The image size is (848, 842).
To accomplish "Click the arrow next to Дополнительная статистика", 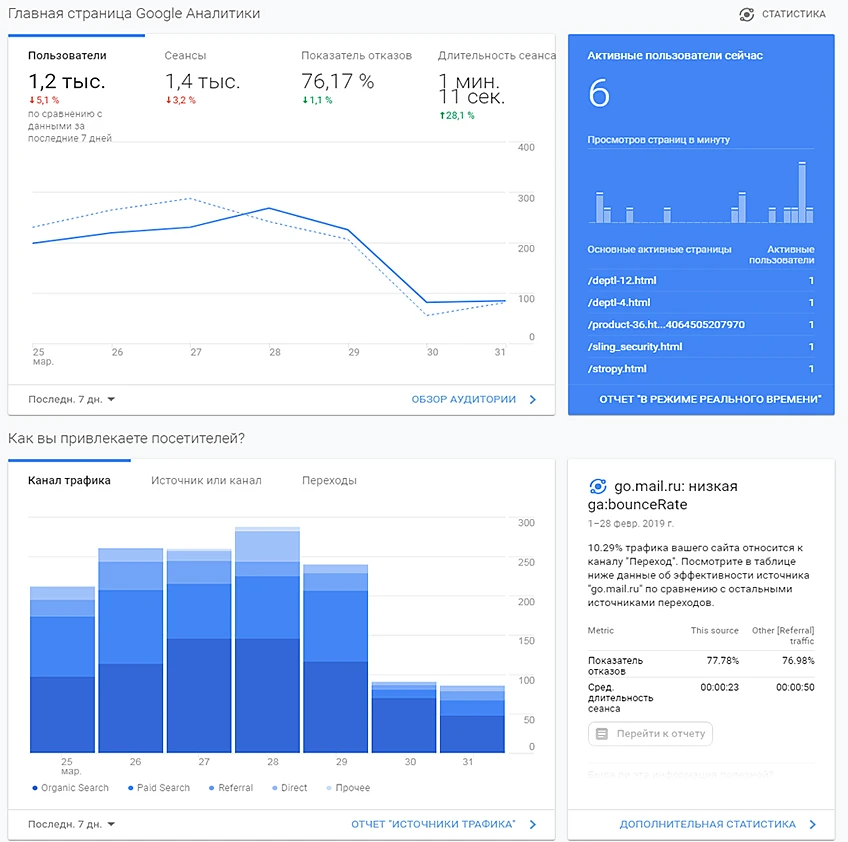I will 812,825.
